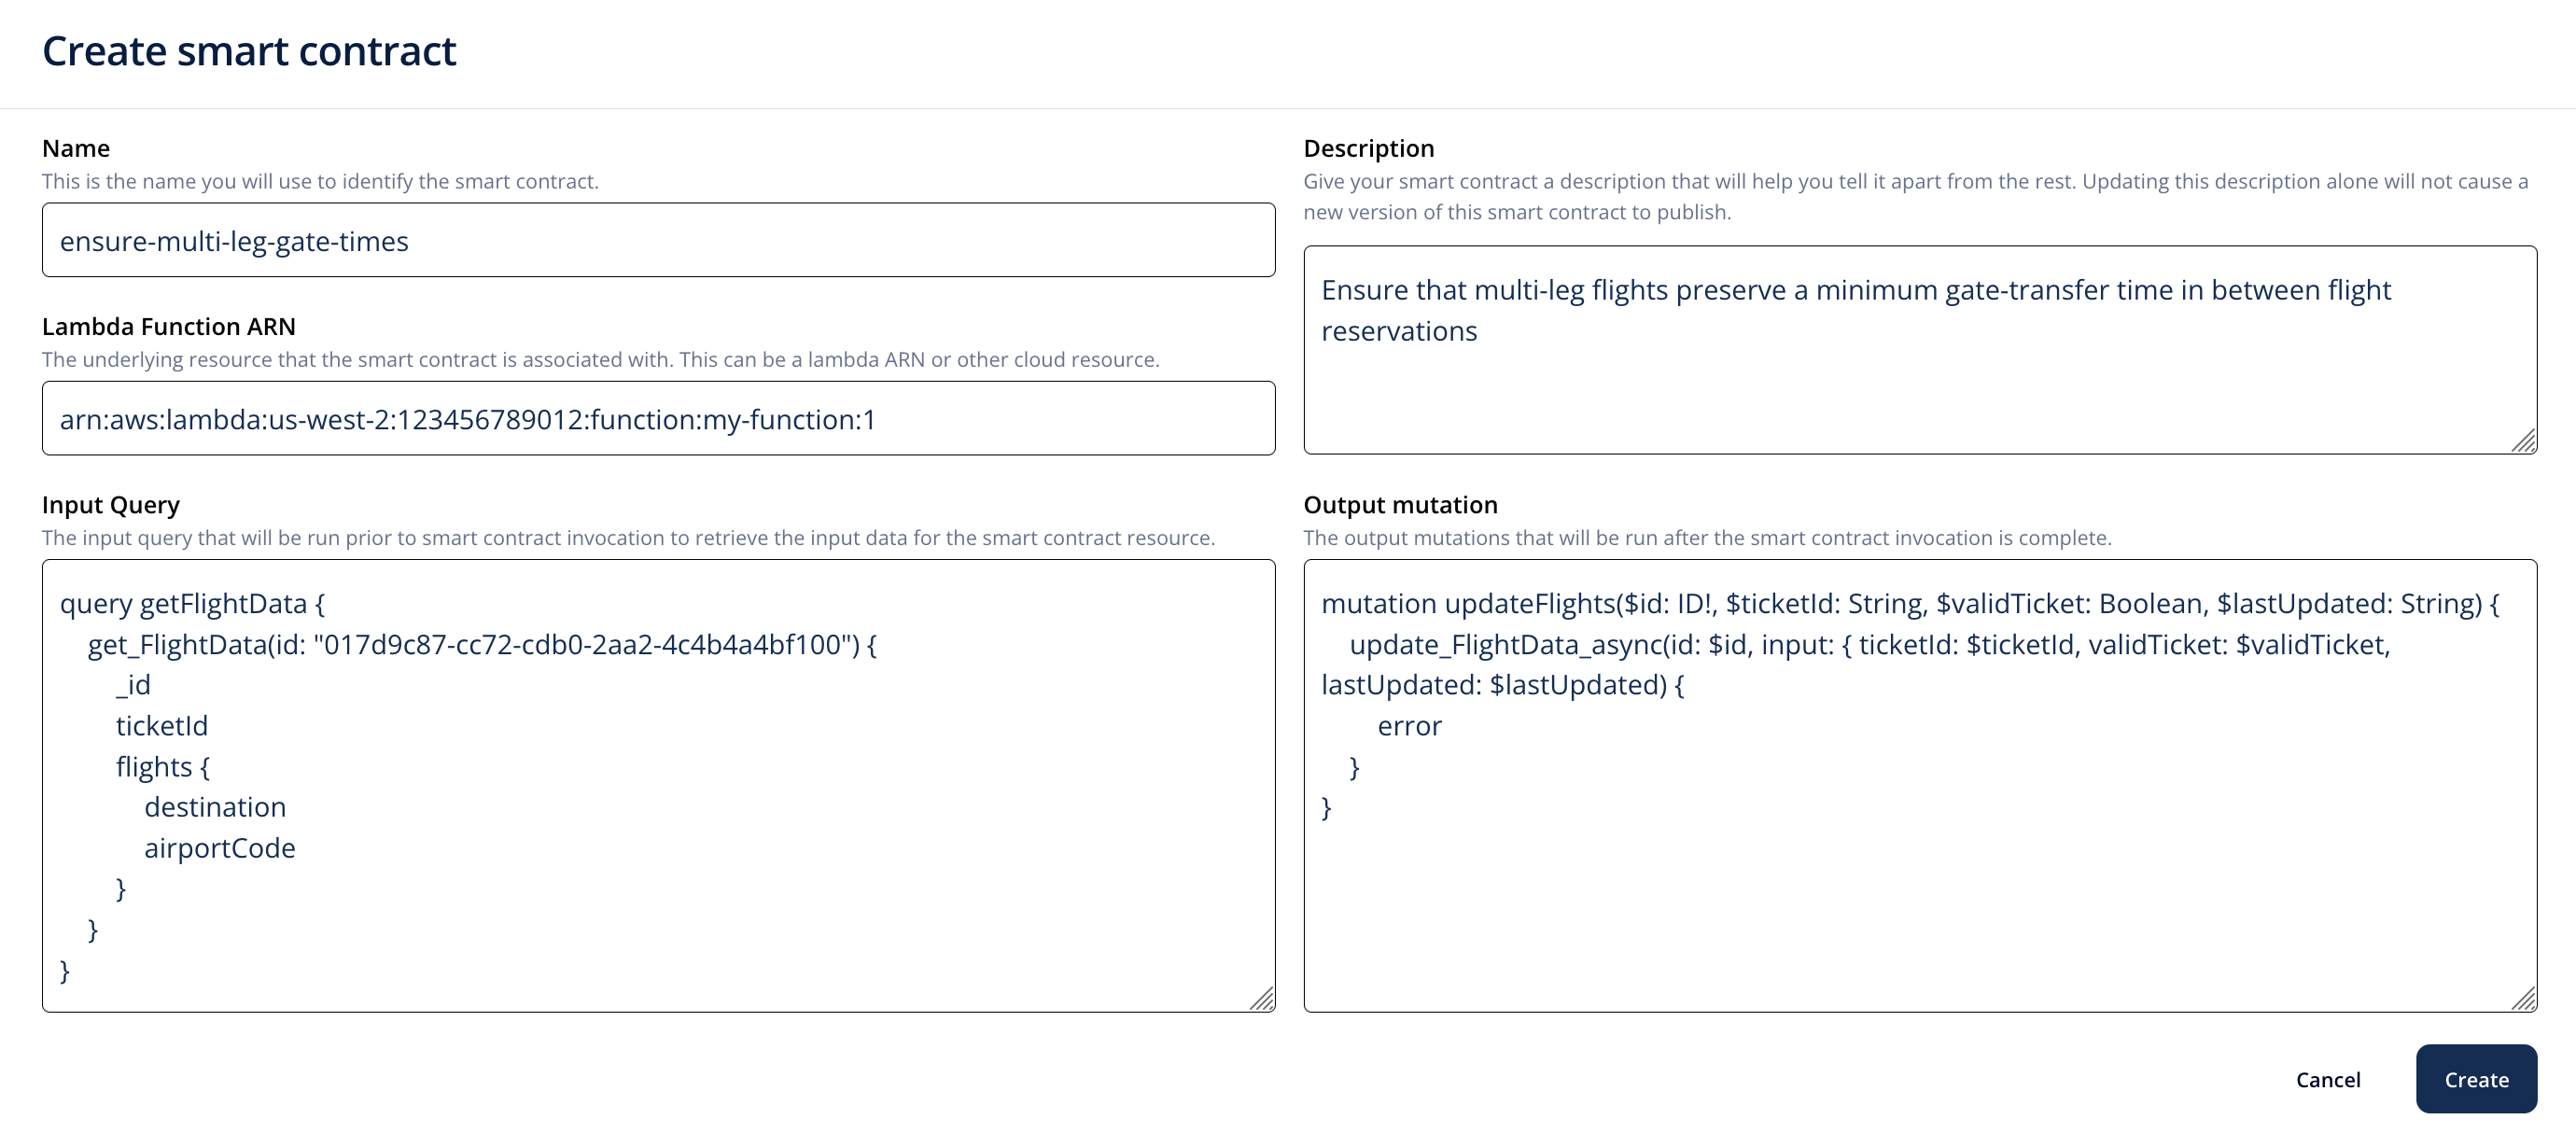Grab the Output mutation textarea resize handle

pos(2523,998)
